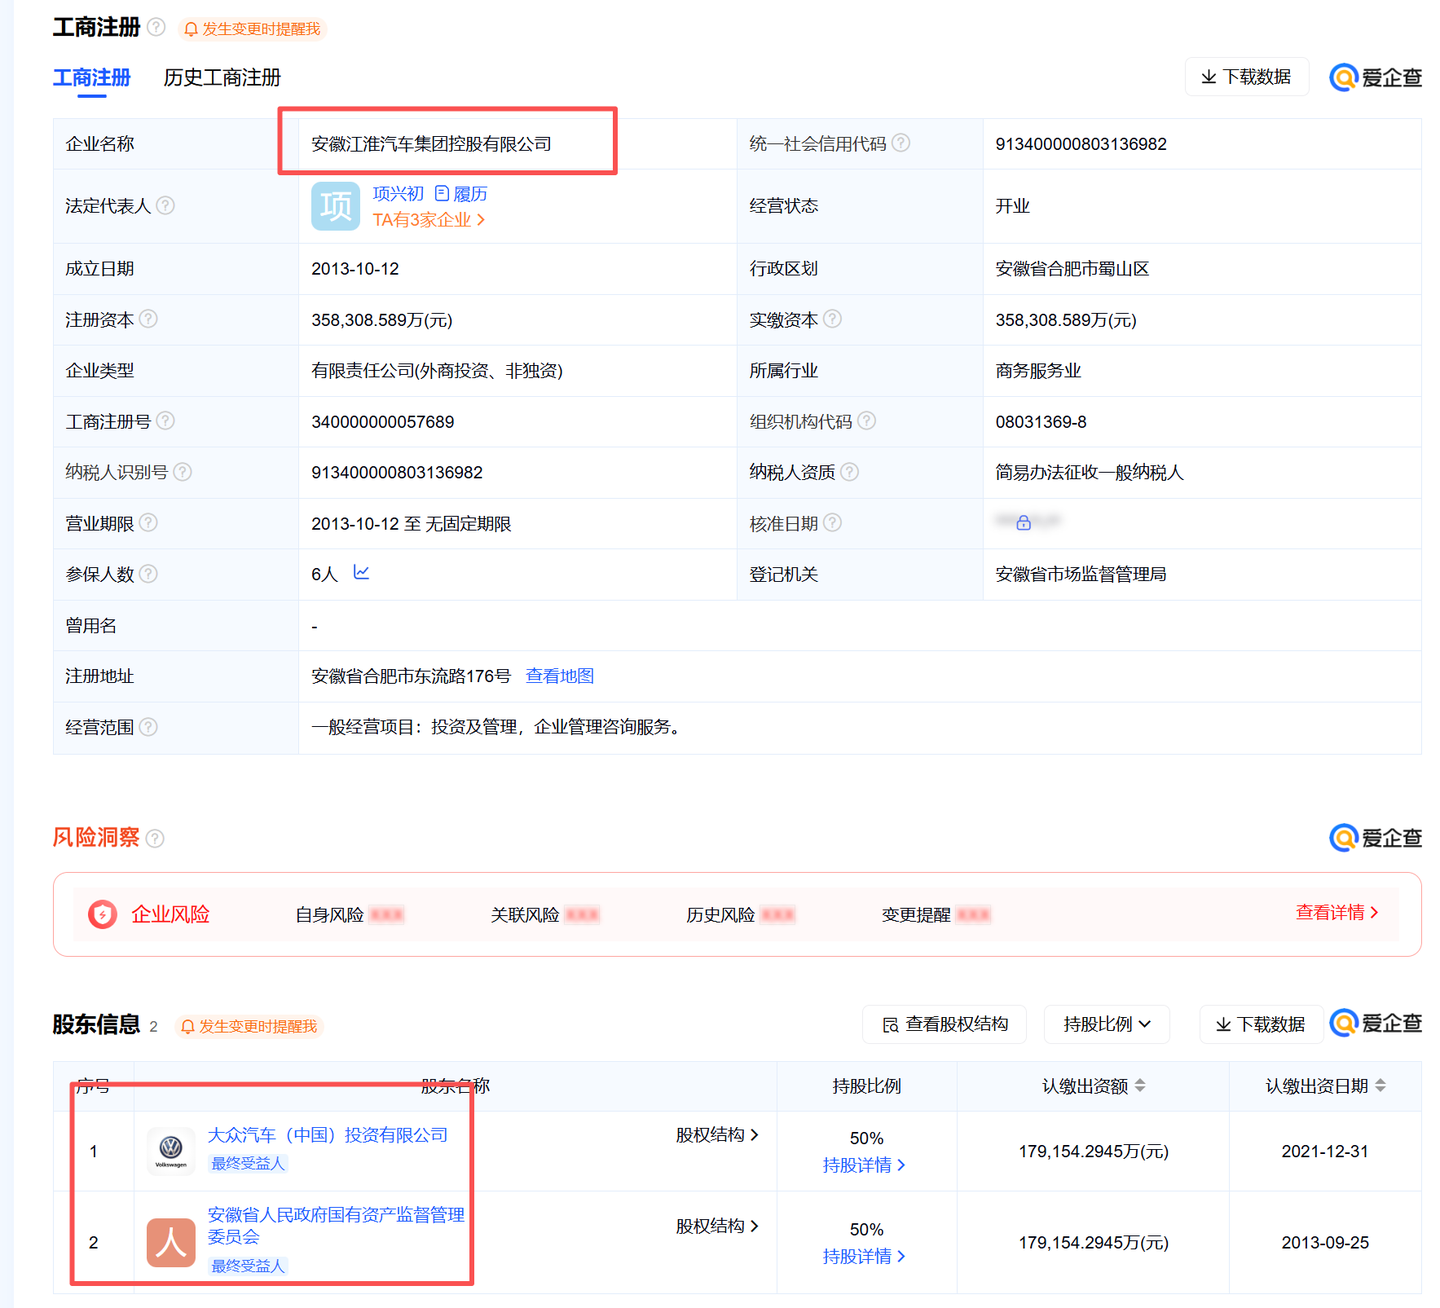
Task: Click registration authority 安徽省市场监督管理局
Action: pyautogui.click(x=1081, y=574)
